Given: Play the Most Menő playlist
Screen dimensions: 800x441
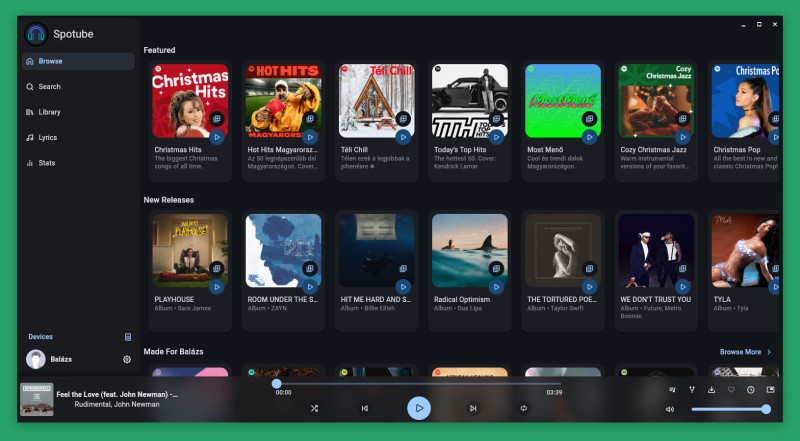Looking at the screenshot, I should (589, 137).
